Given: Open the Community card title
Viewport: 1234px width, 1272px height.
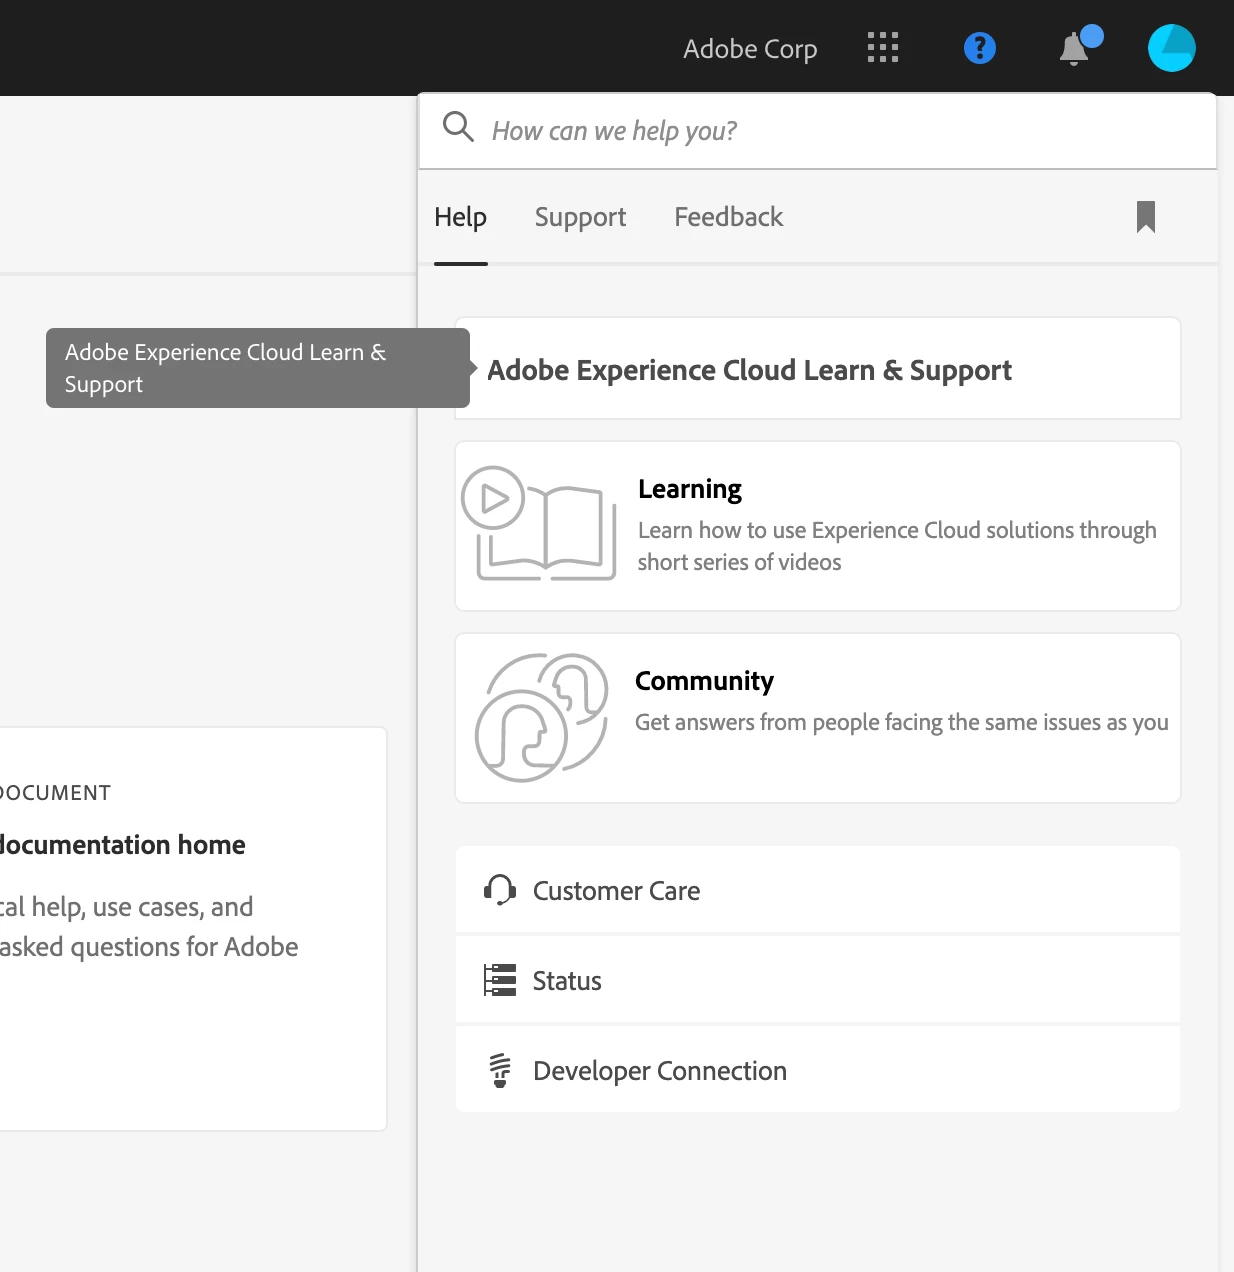Looking at the screenshot, I should (x=704, y=681).
